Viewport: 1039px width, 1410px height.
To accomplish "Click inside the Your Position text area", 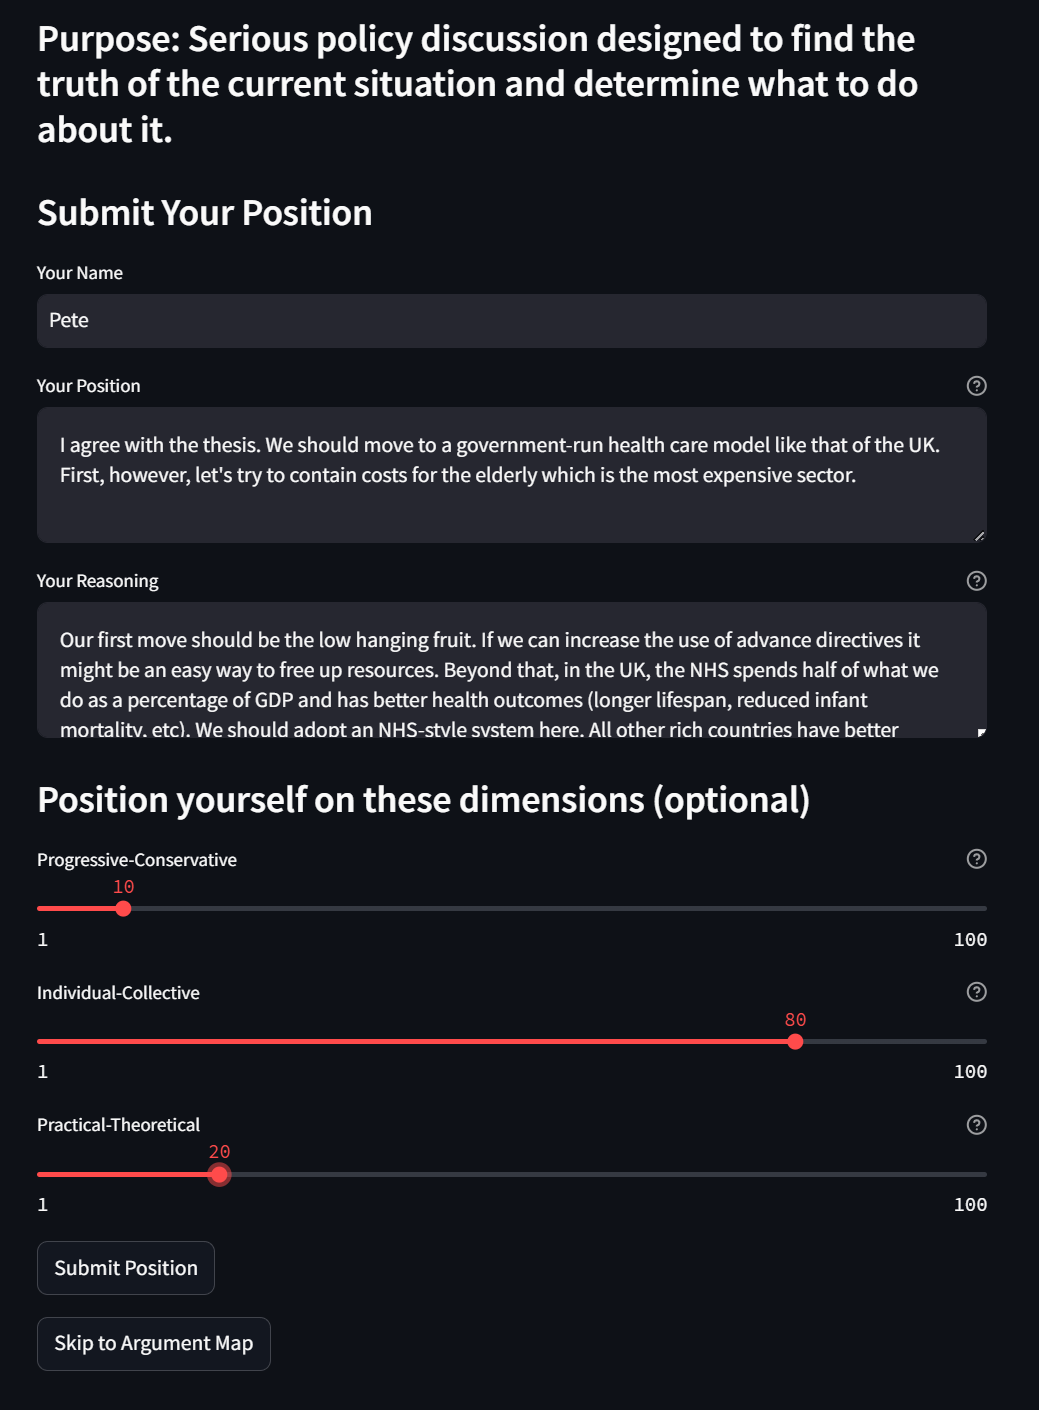I will pos(511,475).
